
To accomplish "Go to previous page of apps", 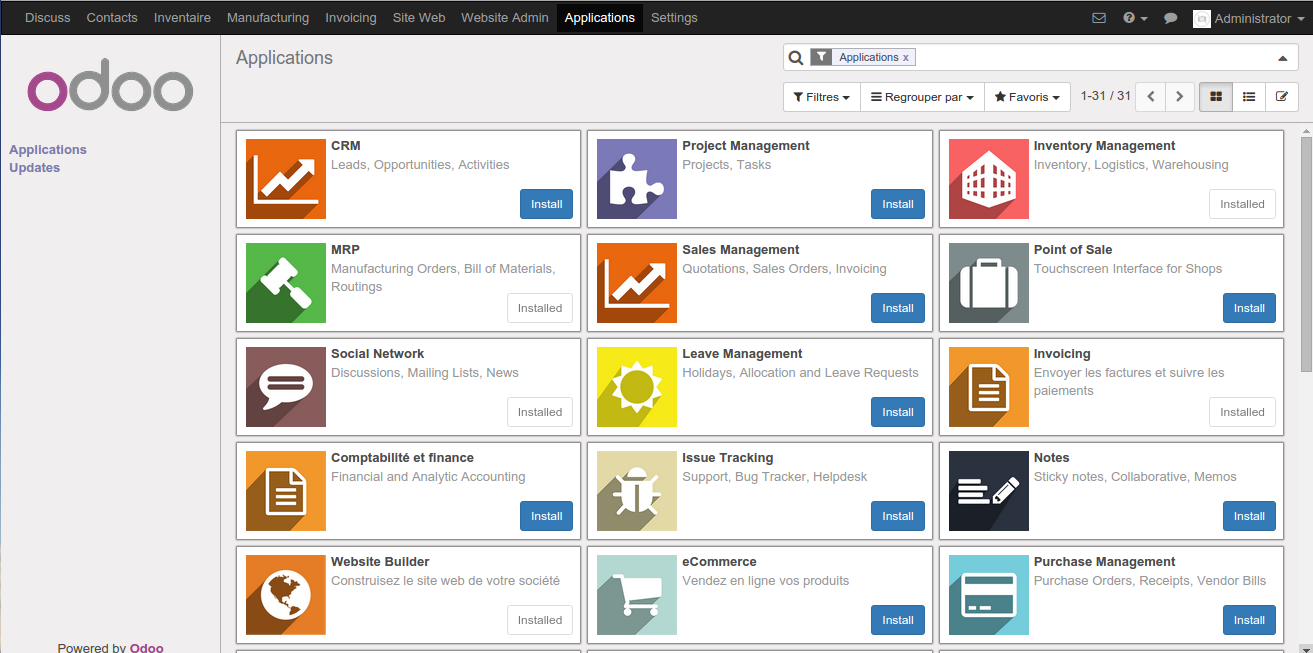I will (x=1151, y=97).
